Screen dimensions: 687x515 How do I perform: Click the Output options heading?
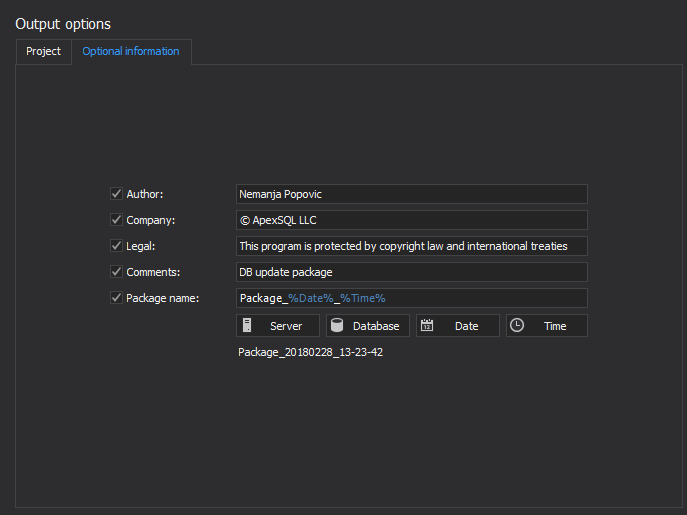point(63,23)
